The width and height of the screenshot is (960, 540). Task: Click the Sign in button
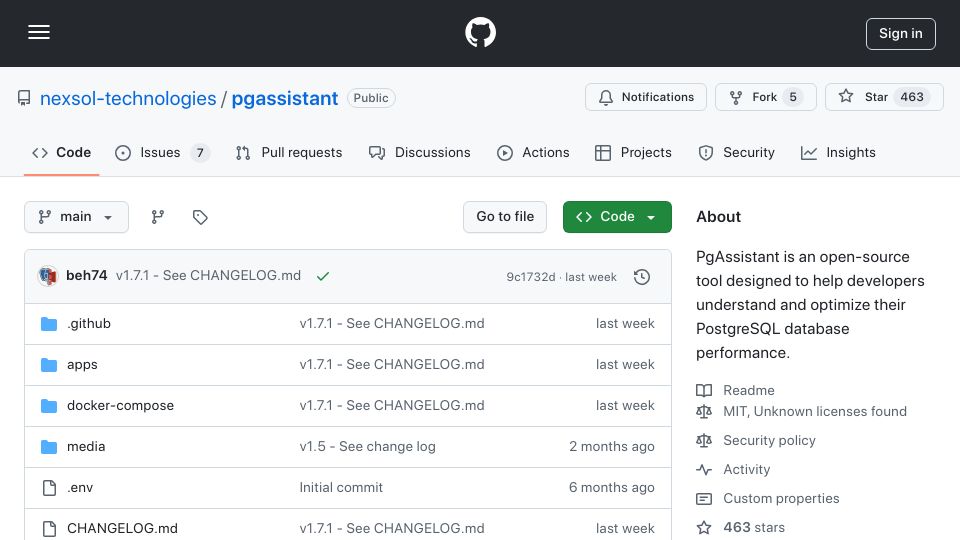coord(901,34)
